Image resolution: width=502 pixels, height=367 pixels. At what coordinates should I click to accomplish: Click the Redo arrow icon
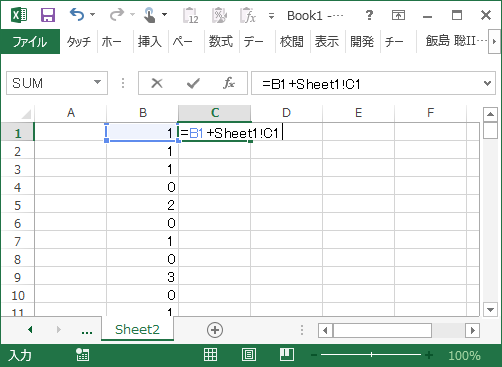click(x=117, y=15)
